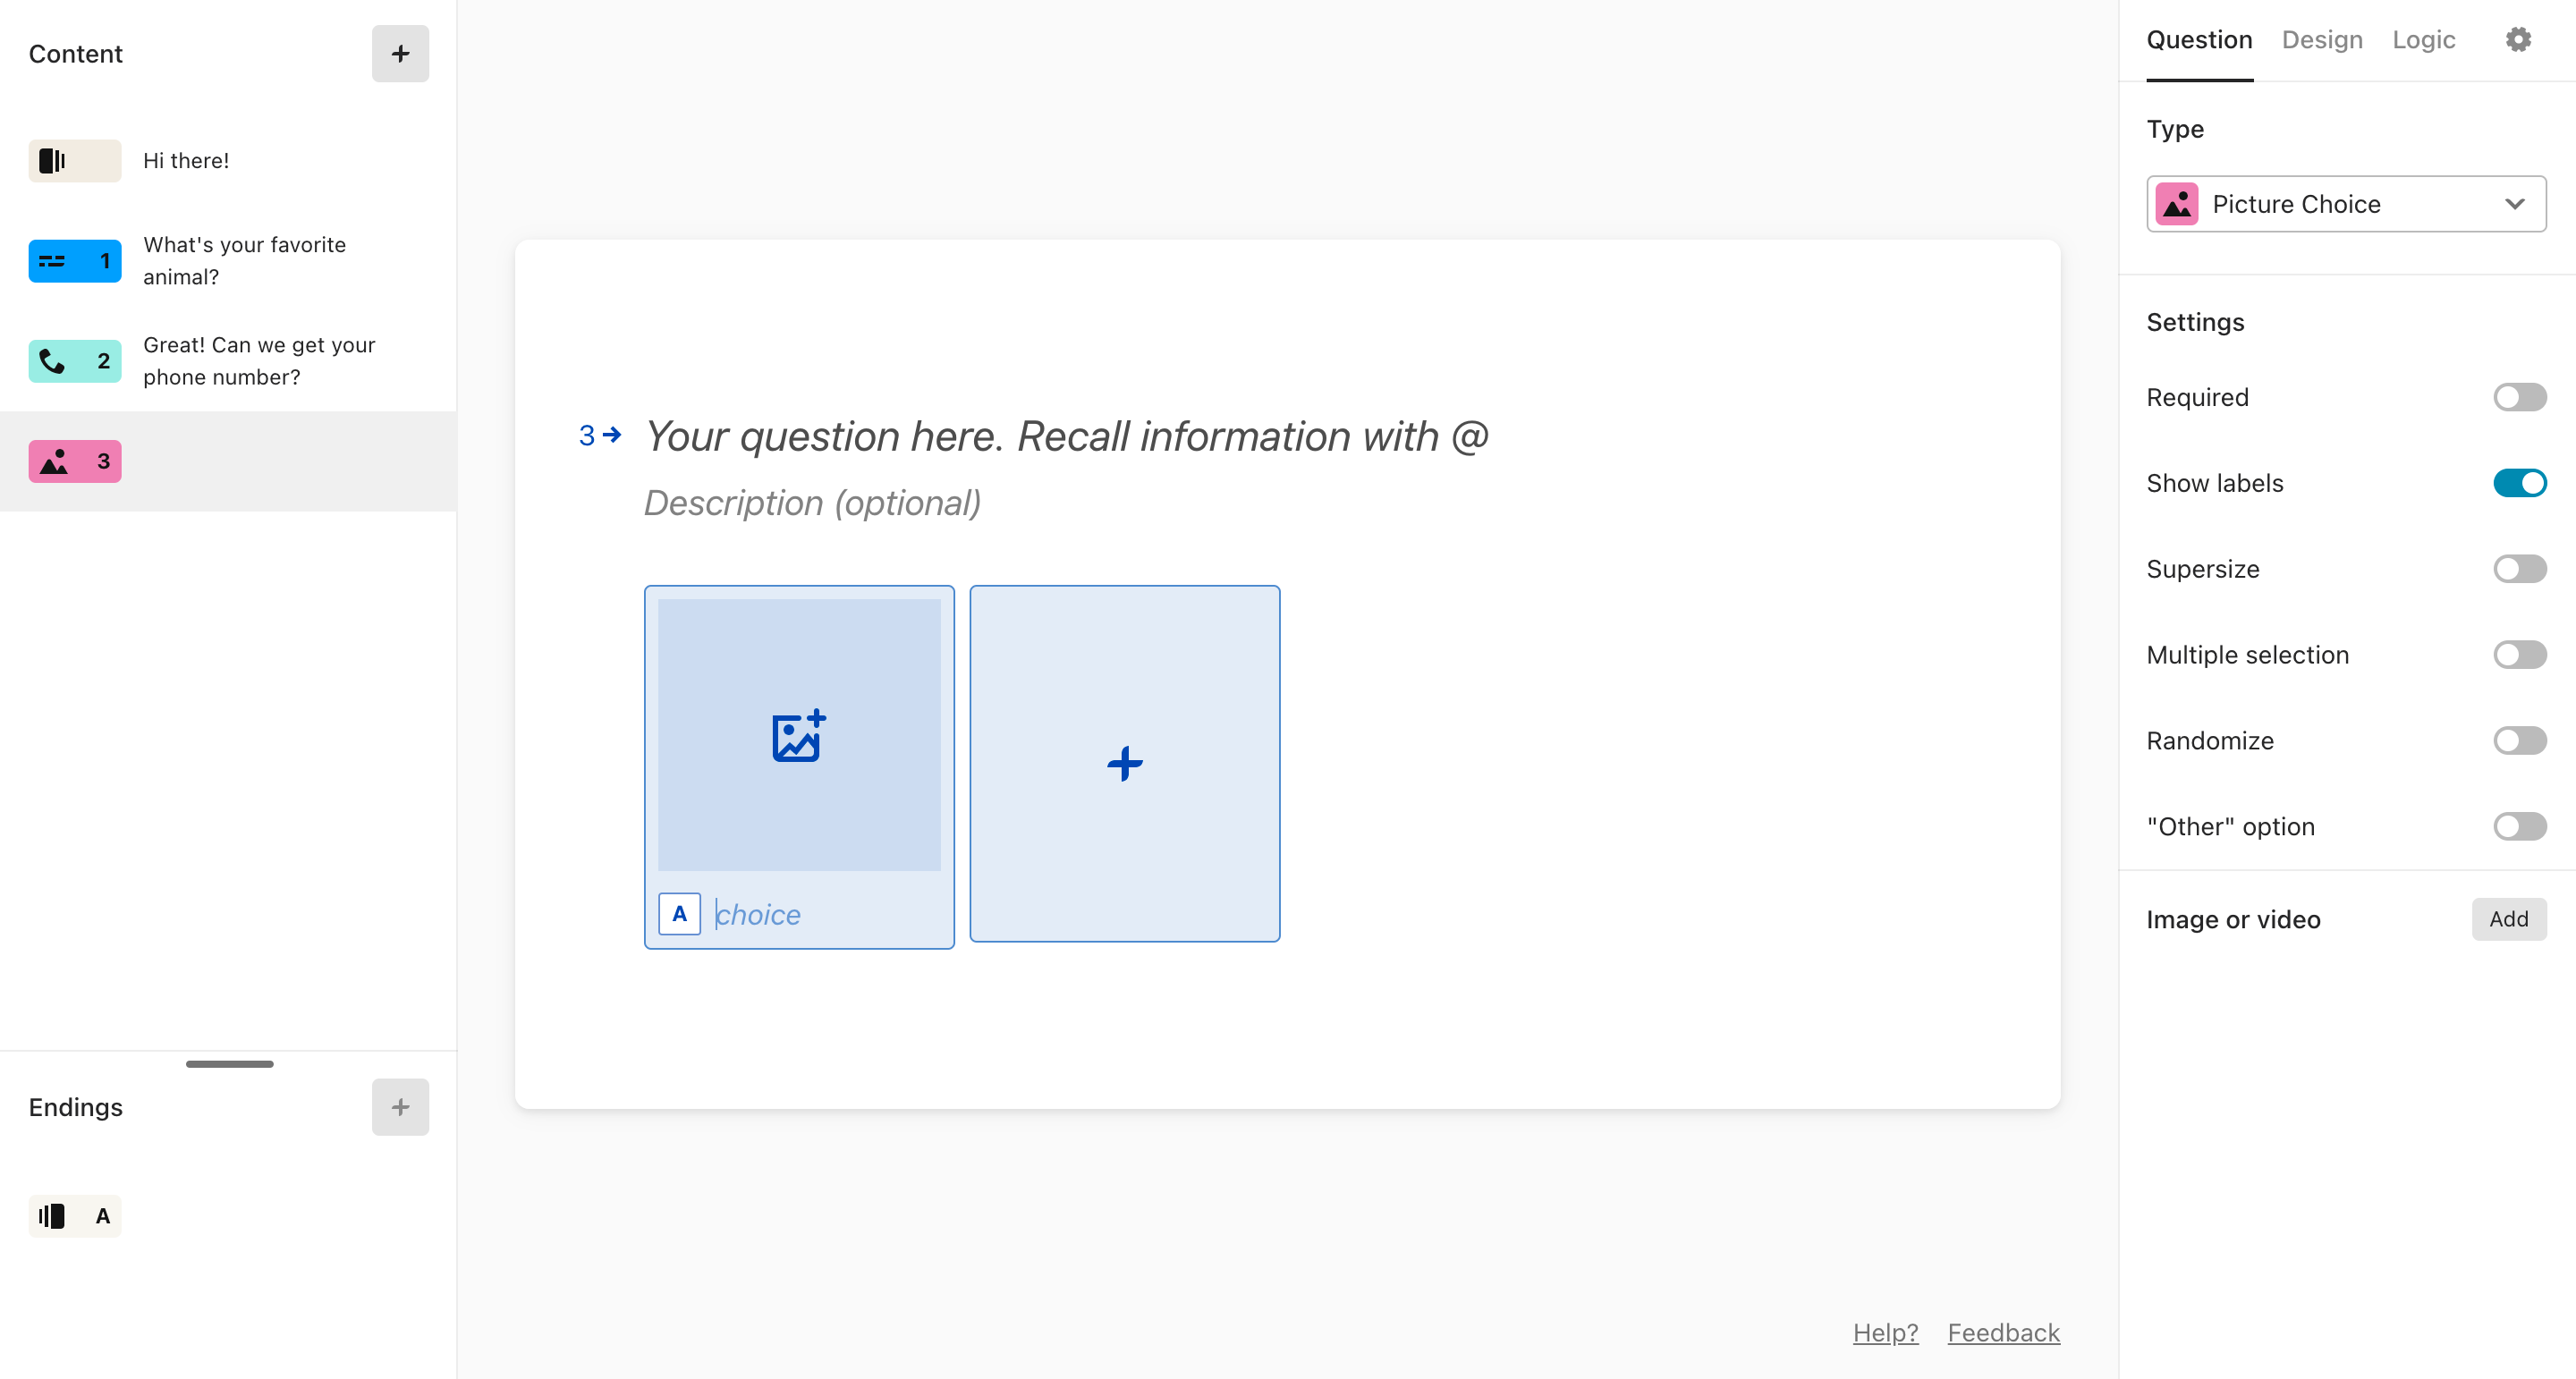Click the chevron of the Type dropdown
This screenshot has height=1379, width=2576.
coord(2515,204)
